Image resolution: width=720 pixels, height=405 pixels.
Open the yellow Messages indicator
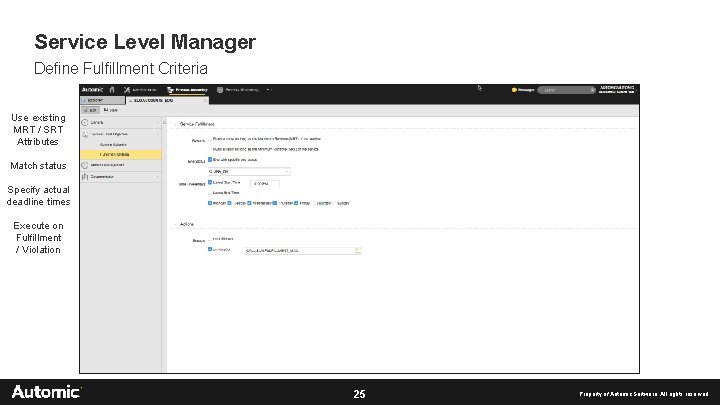pos(523,90)
